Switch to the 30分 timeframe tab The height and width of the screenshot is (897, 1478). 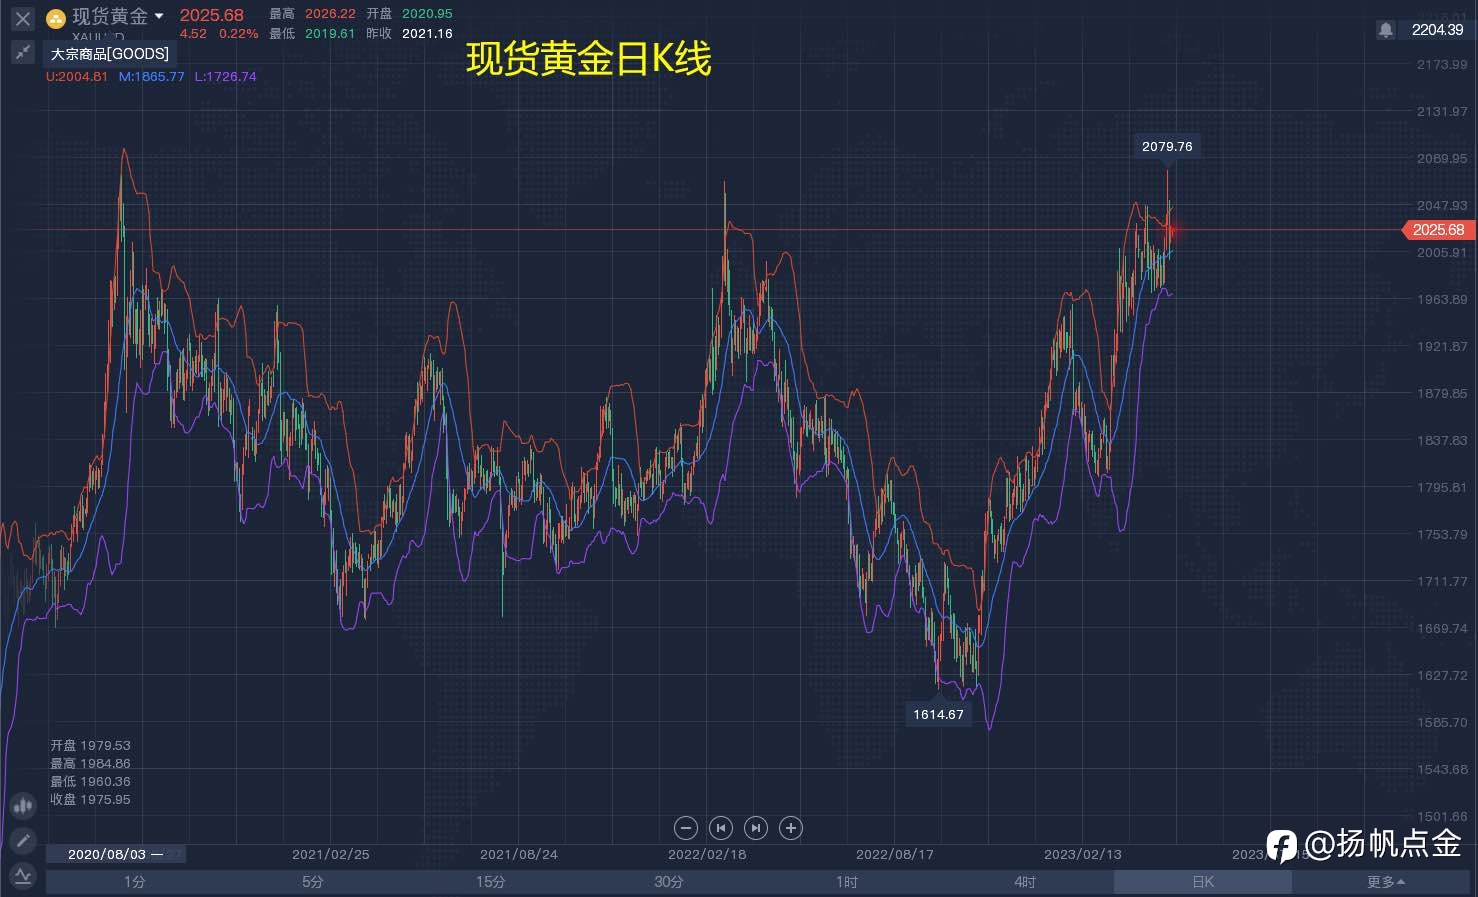(669, 882)
